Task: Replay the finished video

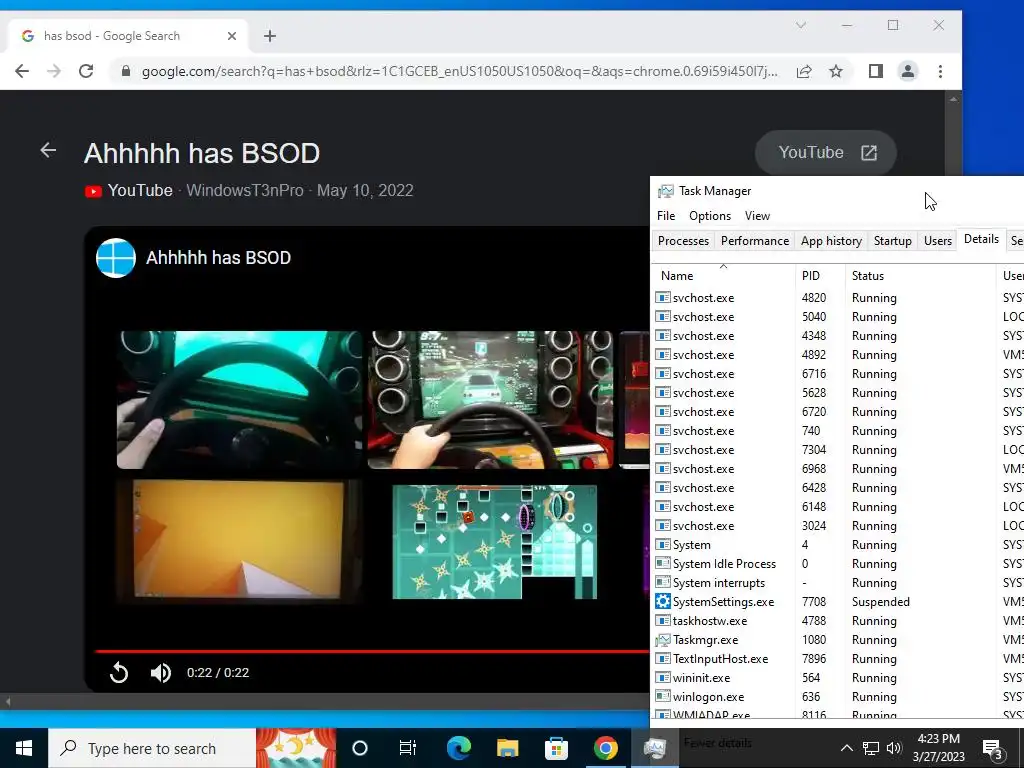Action: pos(119,672)
